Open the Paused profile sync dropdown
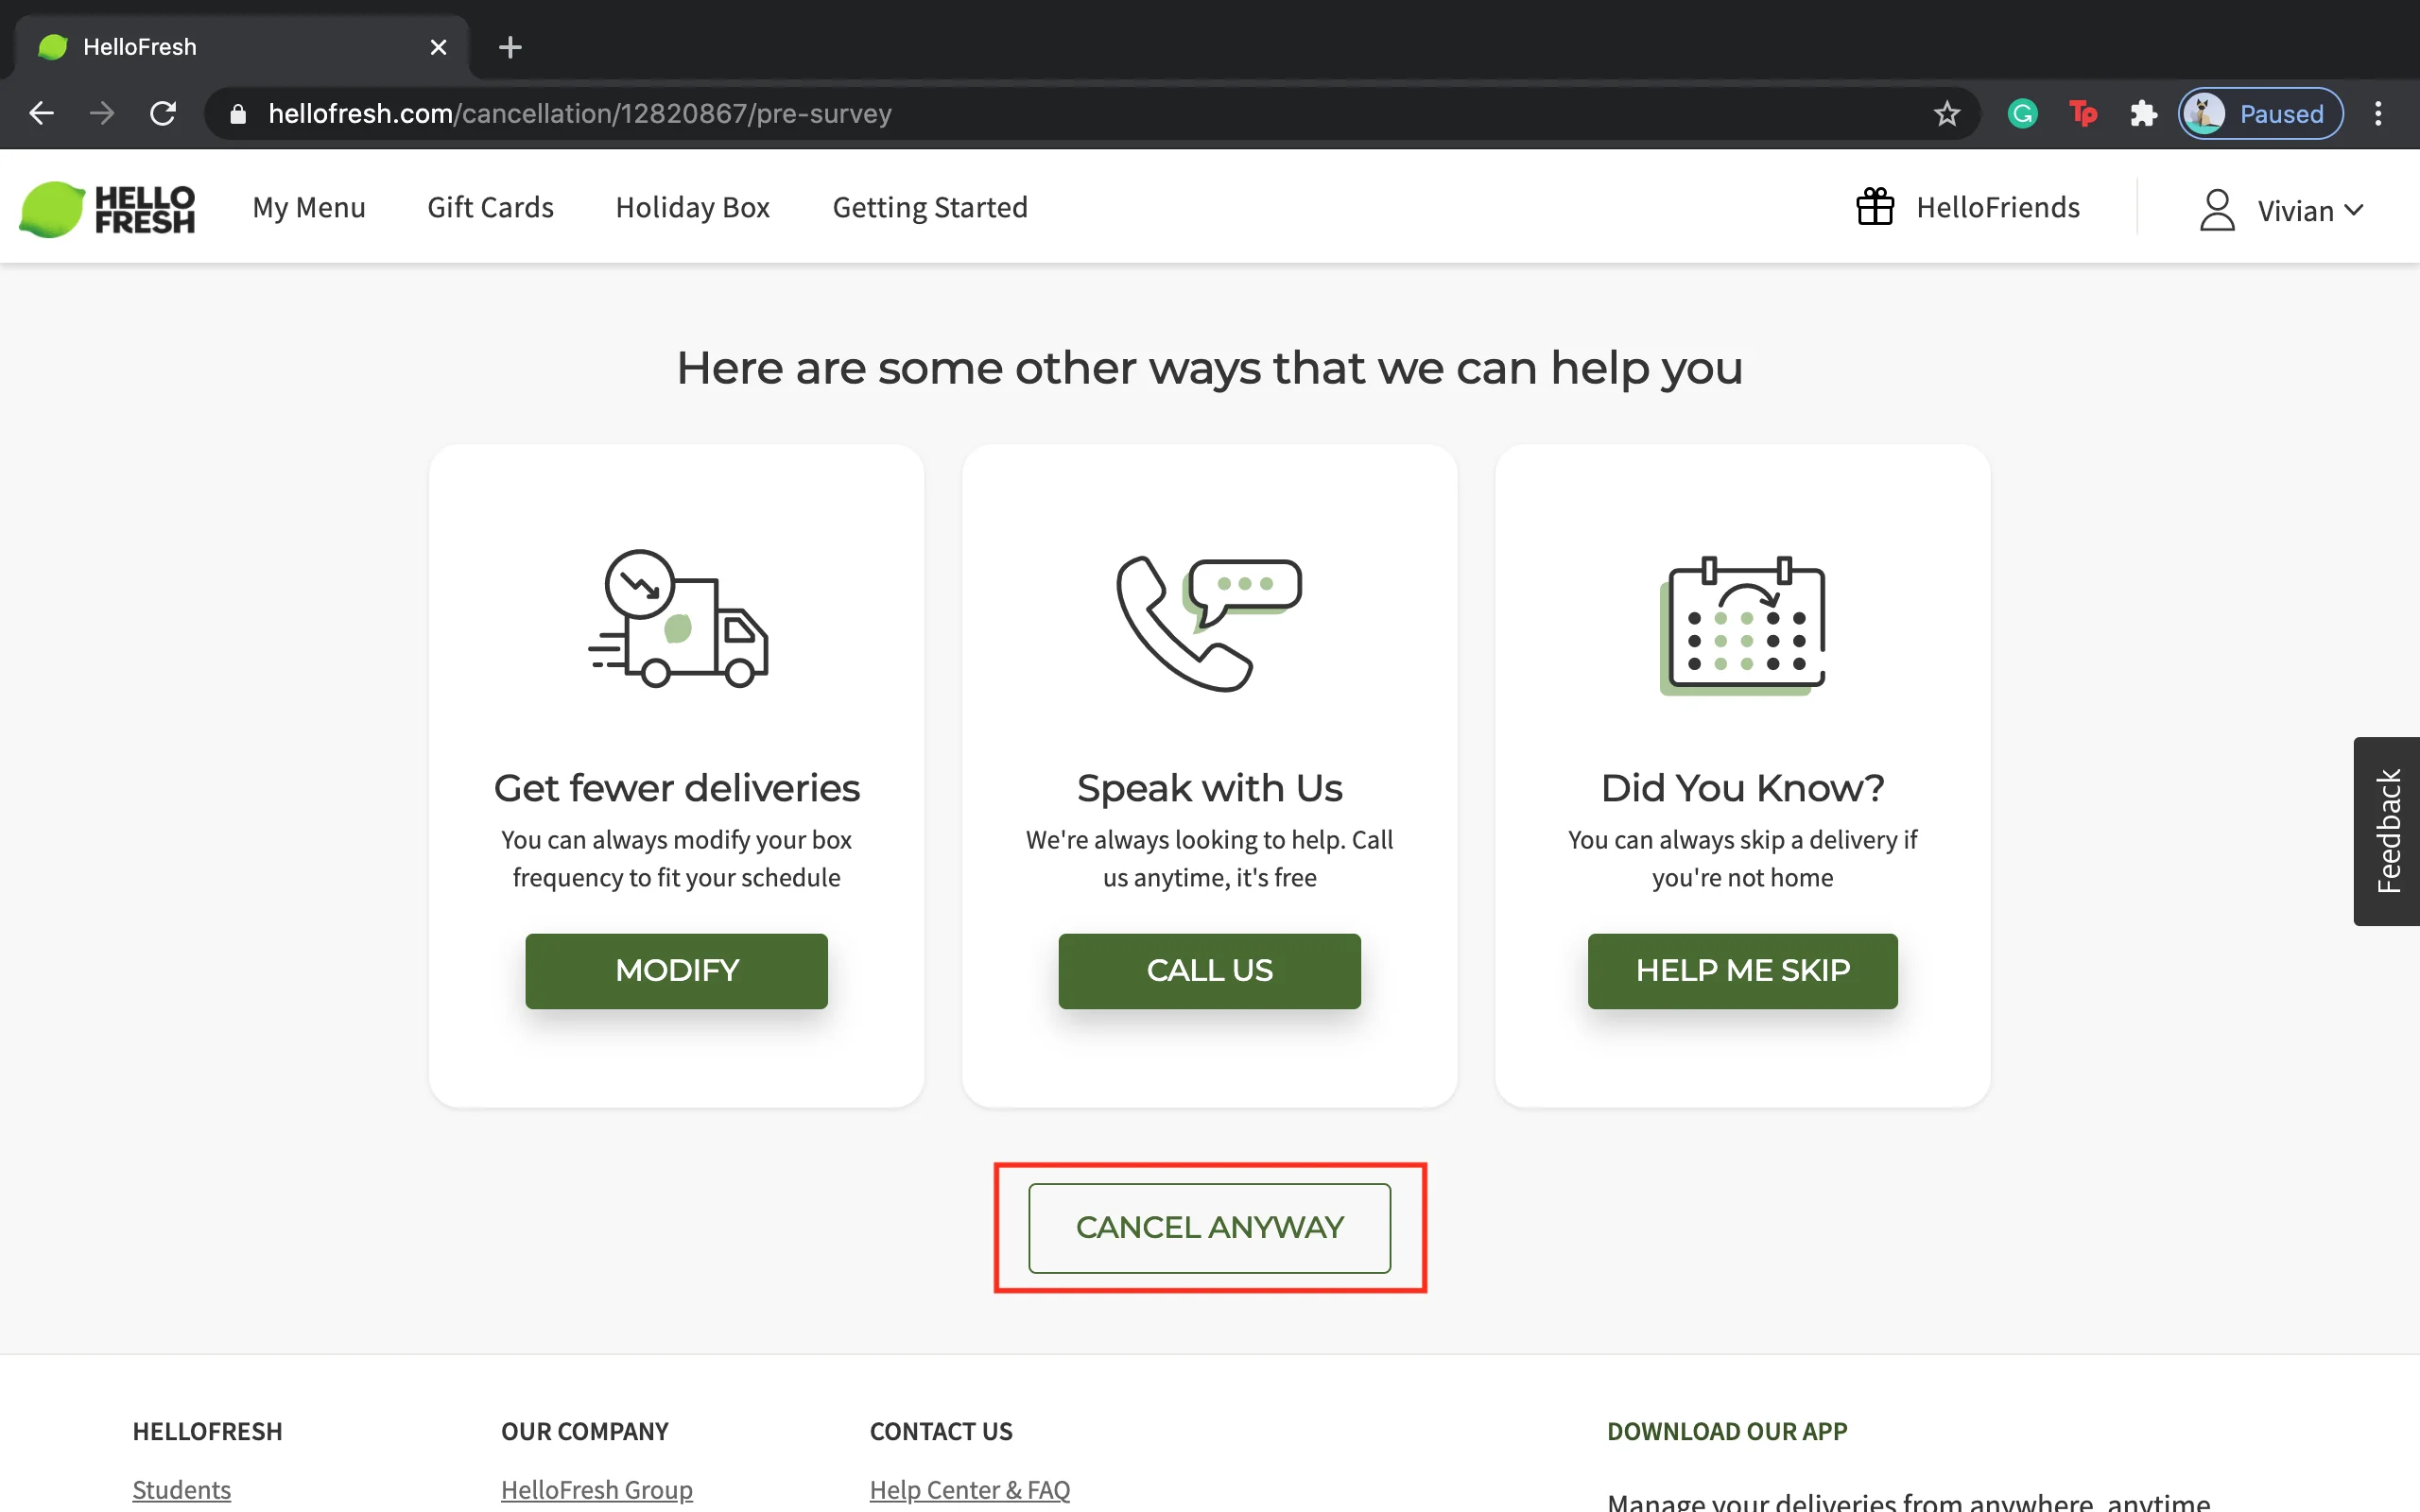Screen dimensions: 2420x1512 click(2260, 113)
